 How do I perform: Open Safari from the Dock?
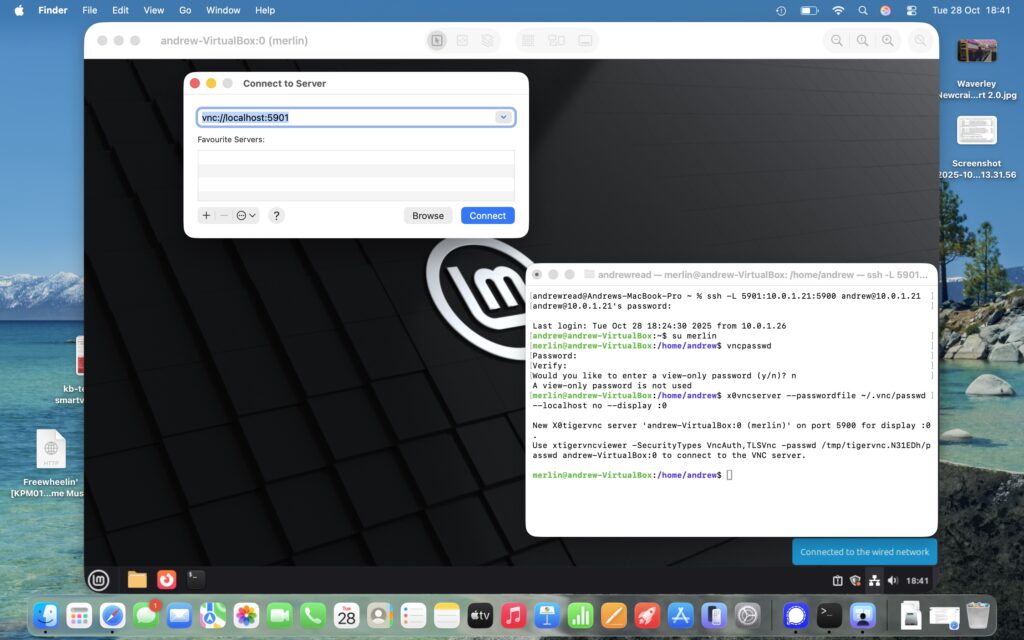113,615
